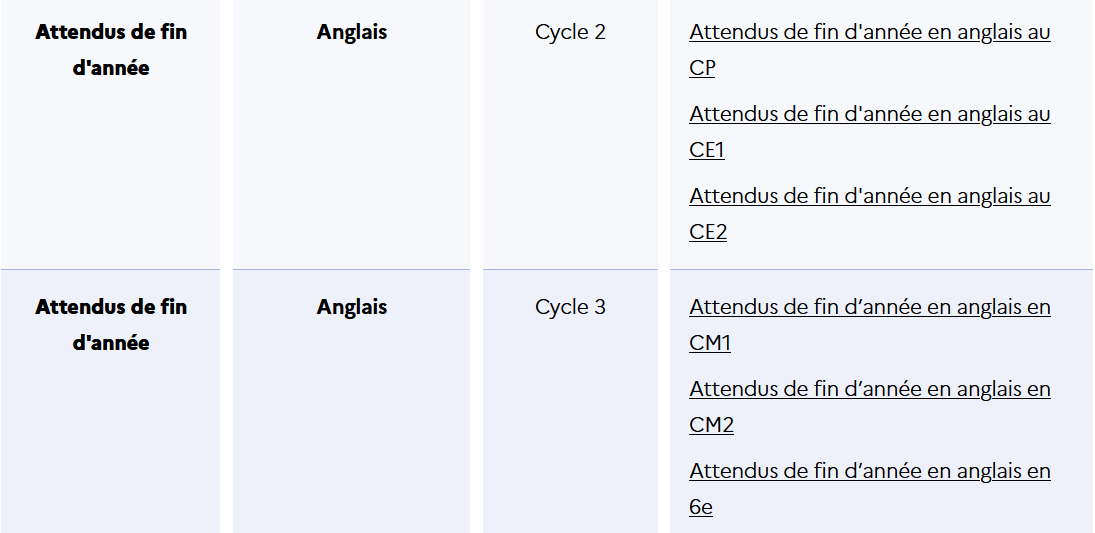Click the underlined "CM1" text
The width and height of the screenshot is (1095, 533).
click(x=710, y=343)
